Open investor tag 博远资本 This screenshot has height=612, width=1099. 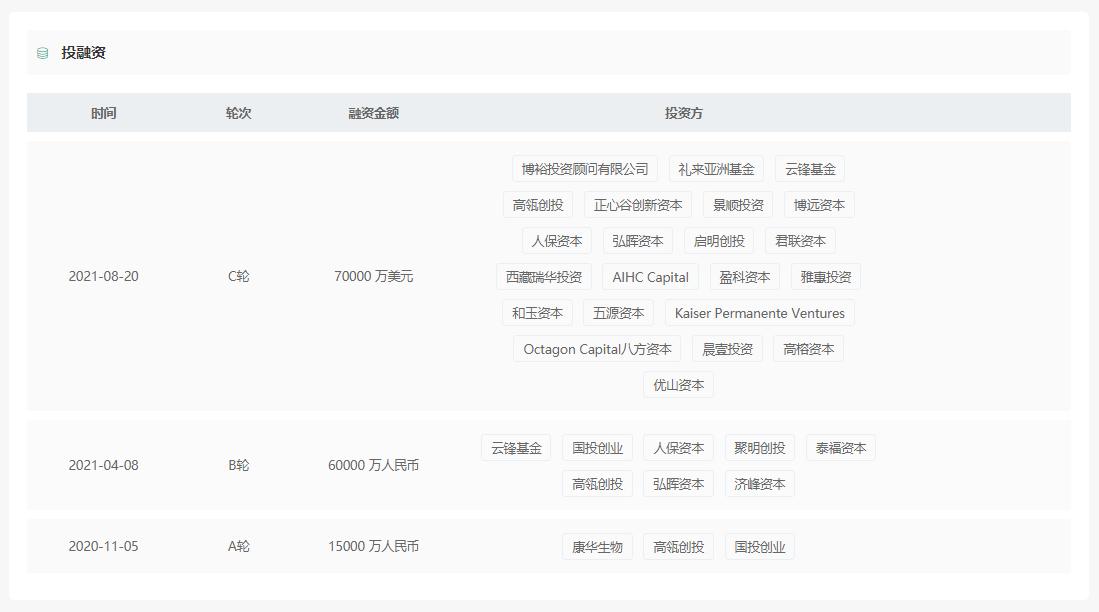click(x=819, y=205)
